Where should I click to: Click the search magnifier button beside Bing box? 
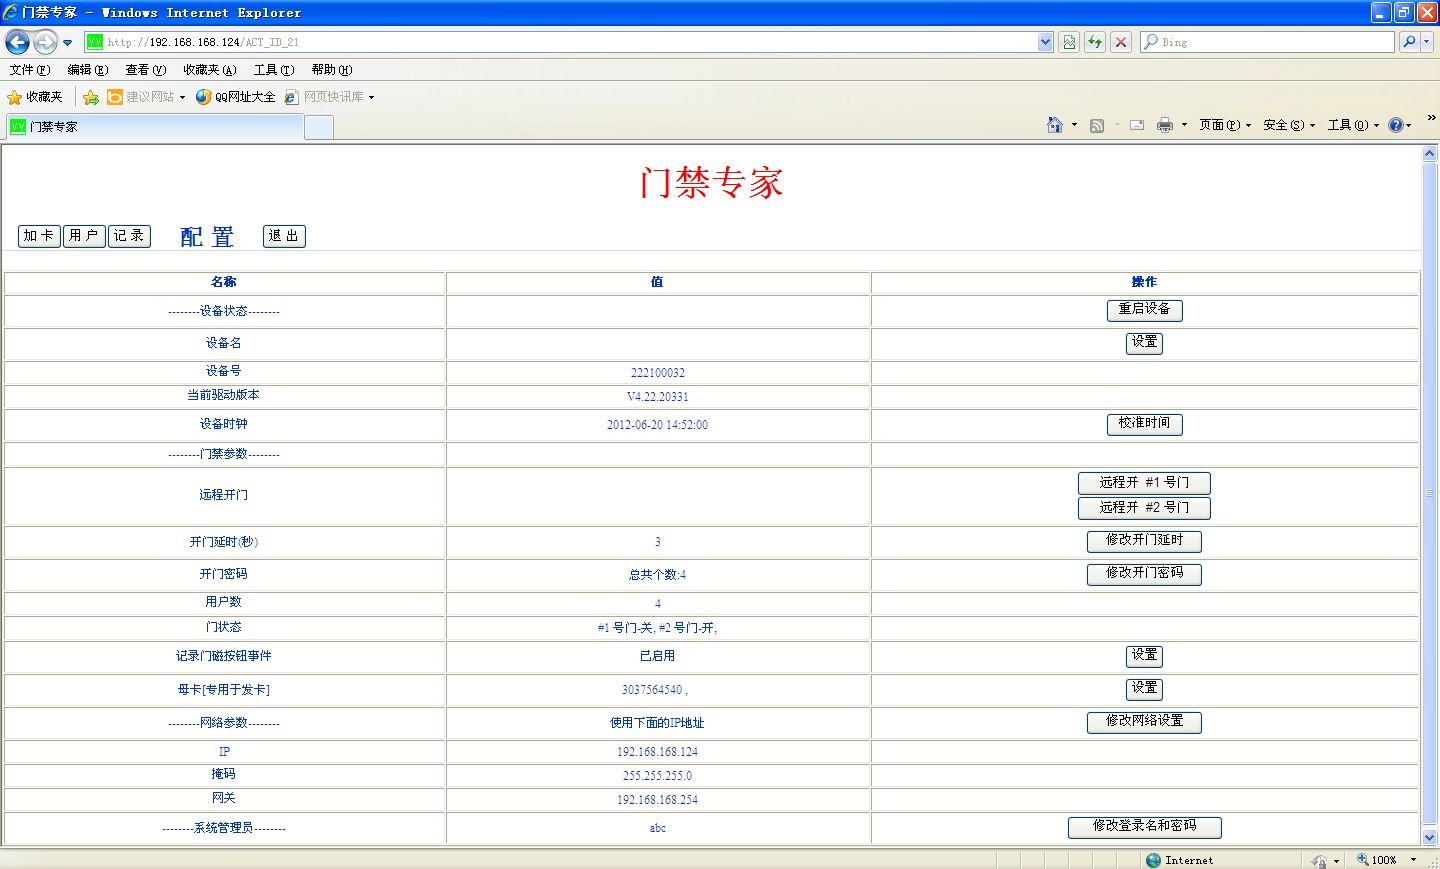[1409, 42]
